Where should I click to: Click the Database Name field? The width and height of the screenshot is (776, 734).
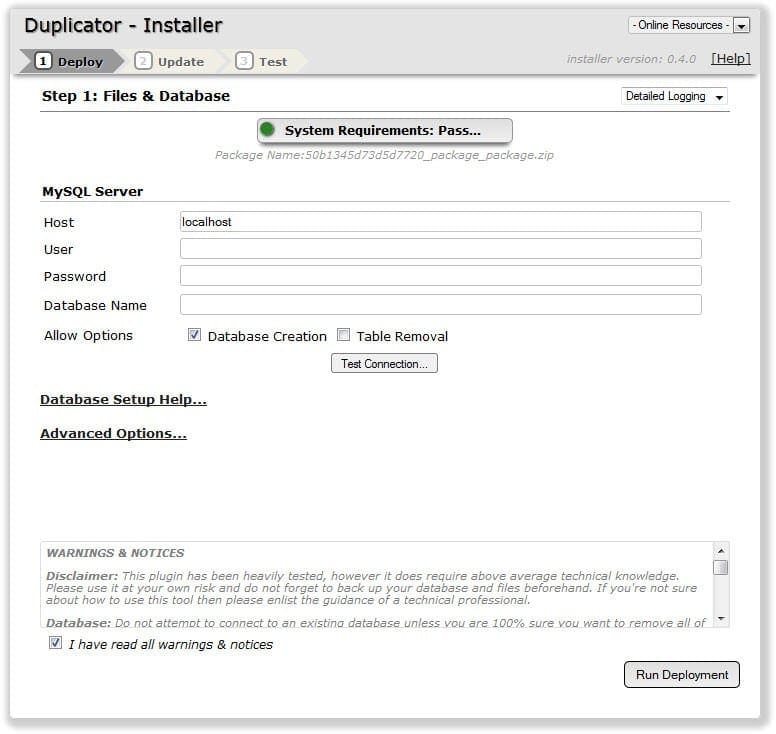pos(440,304)
